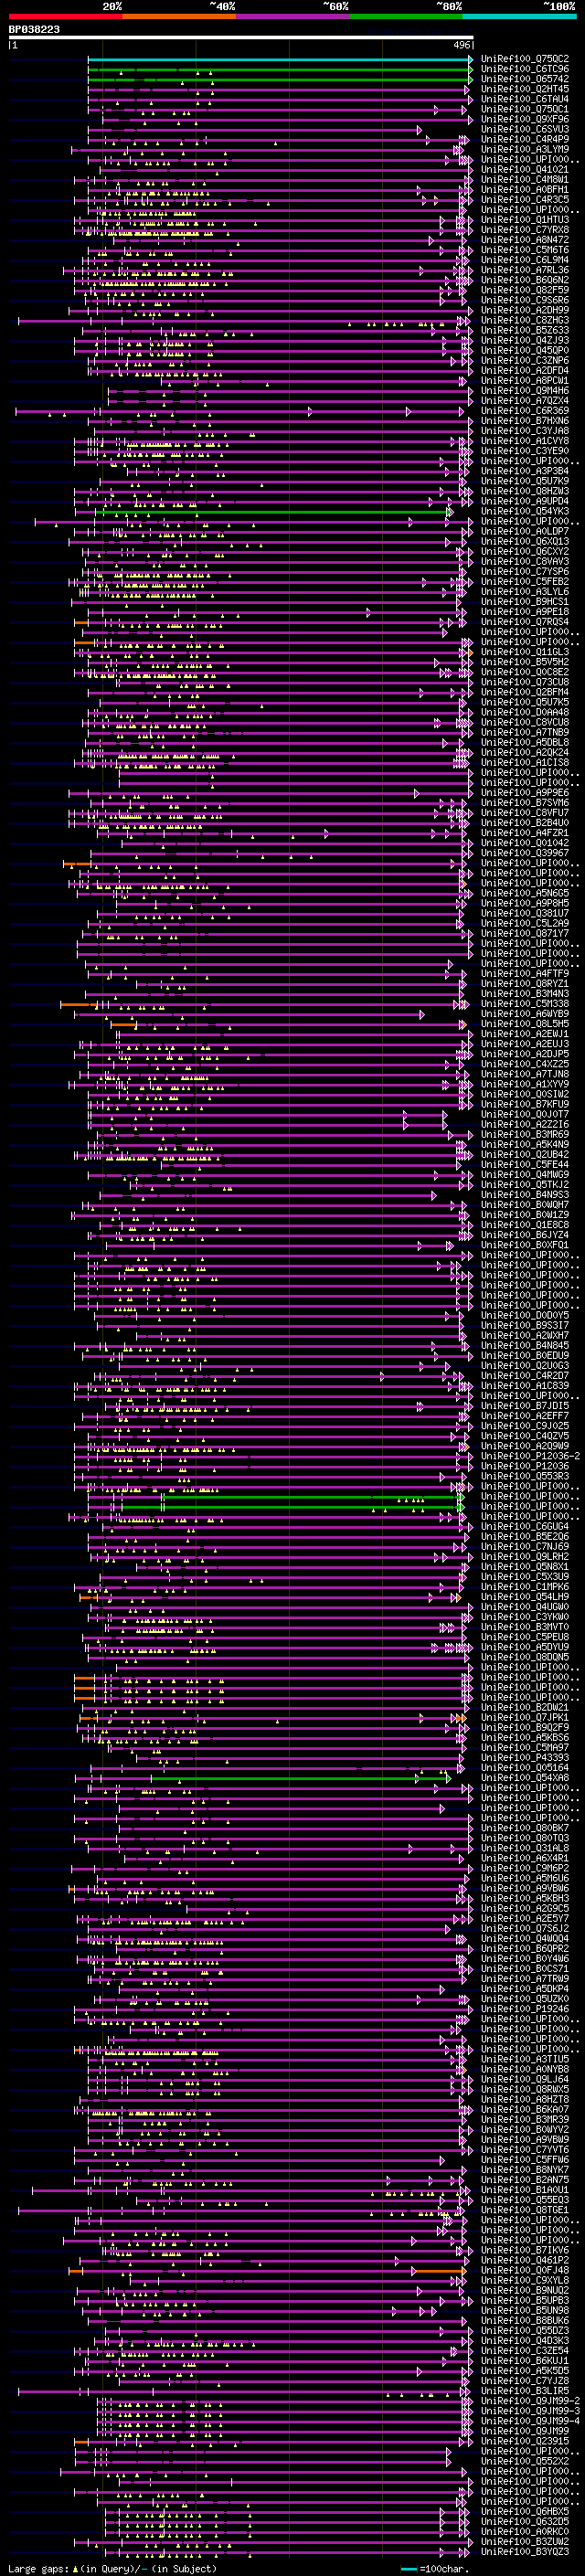Select label UniRef100_B7JDI5
The width and height of the screenshot is (585, 2576).
pyautogui.click(x=525, y=1406)
